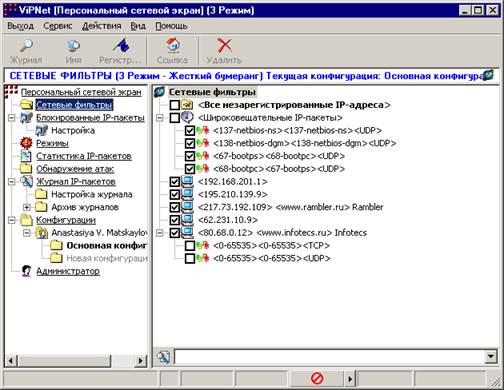Toggle checkbox for Все незарегистрированные IP-адреса
The height and width of the screenshot is (390, 504).
click(x=175, y=105)
